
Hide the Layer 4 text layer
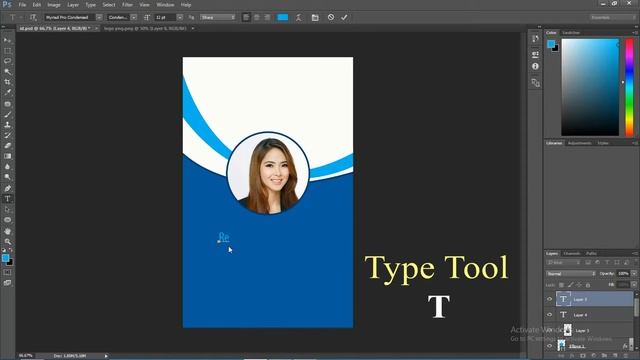549,315
